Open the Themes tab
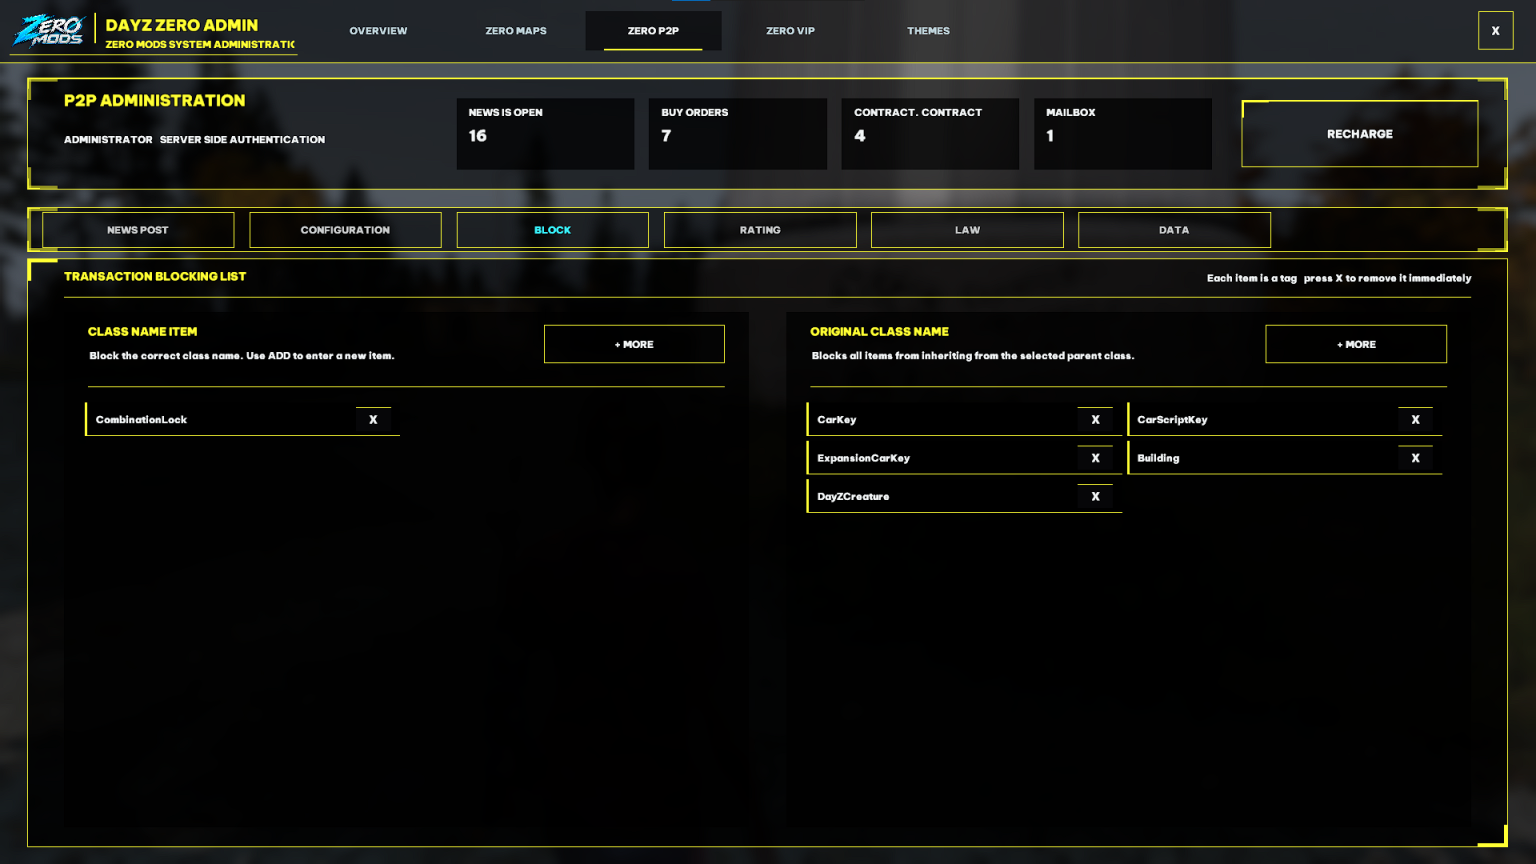The width and height of the screenshot is (1536, 864). coord(928,31)
